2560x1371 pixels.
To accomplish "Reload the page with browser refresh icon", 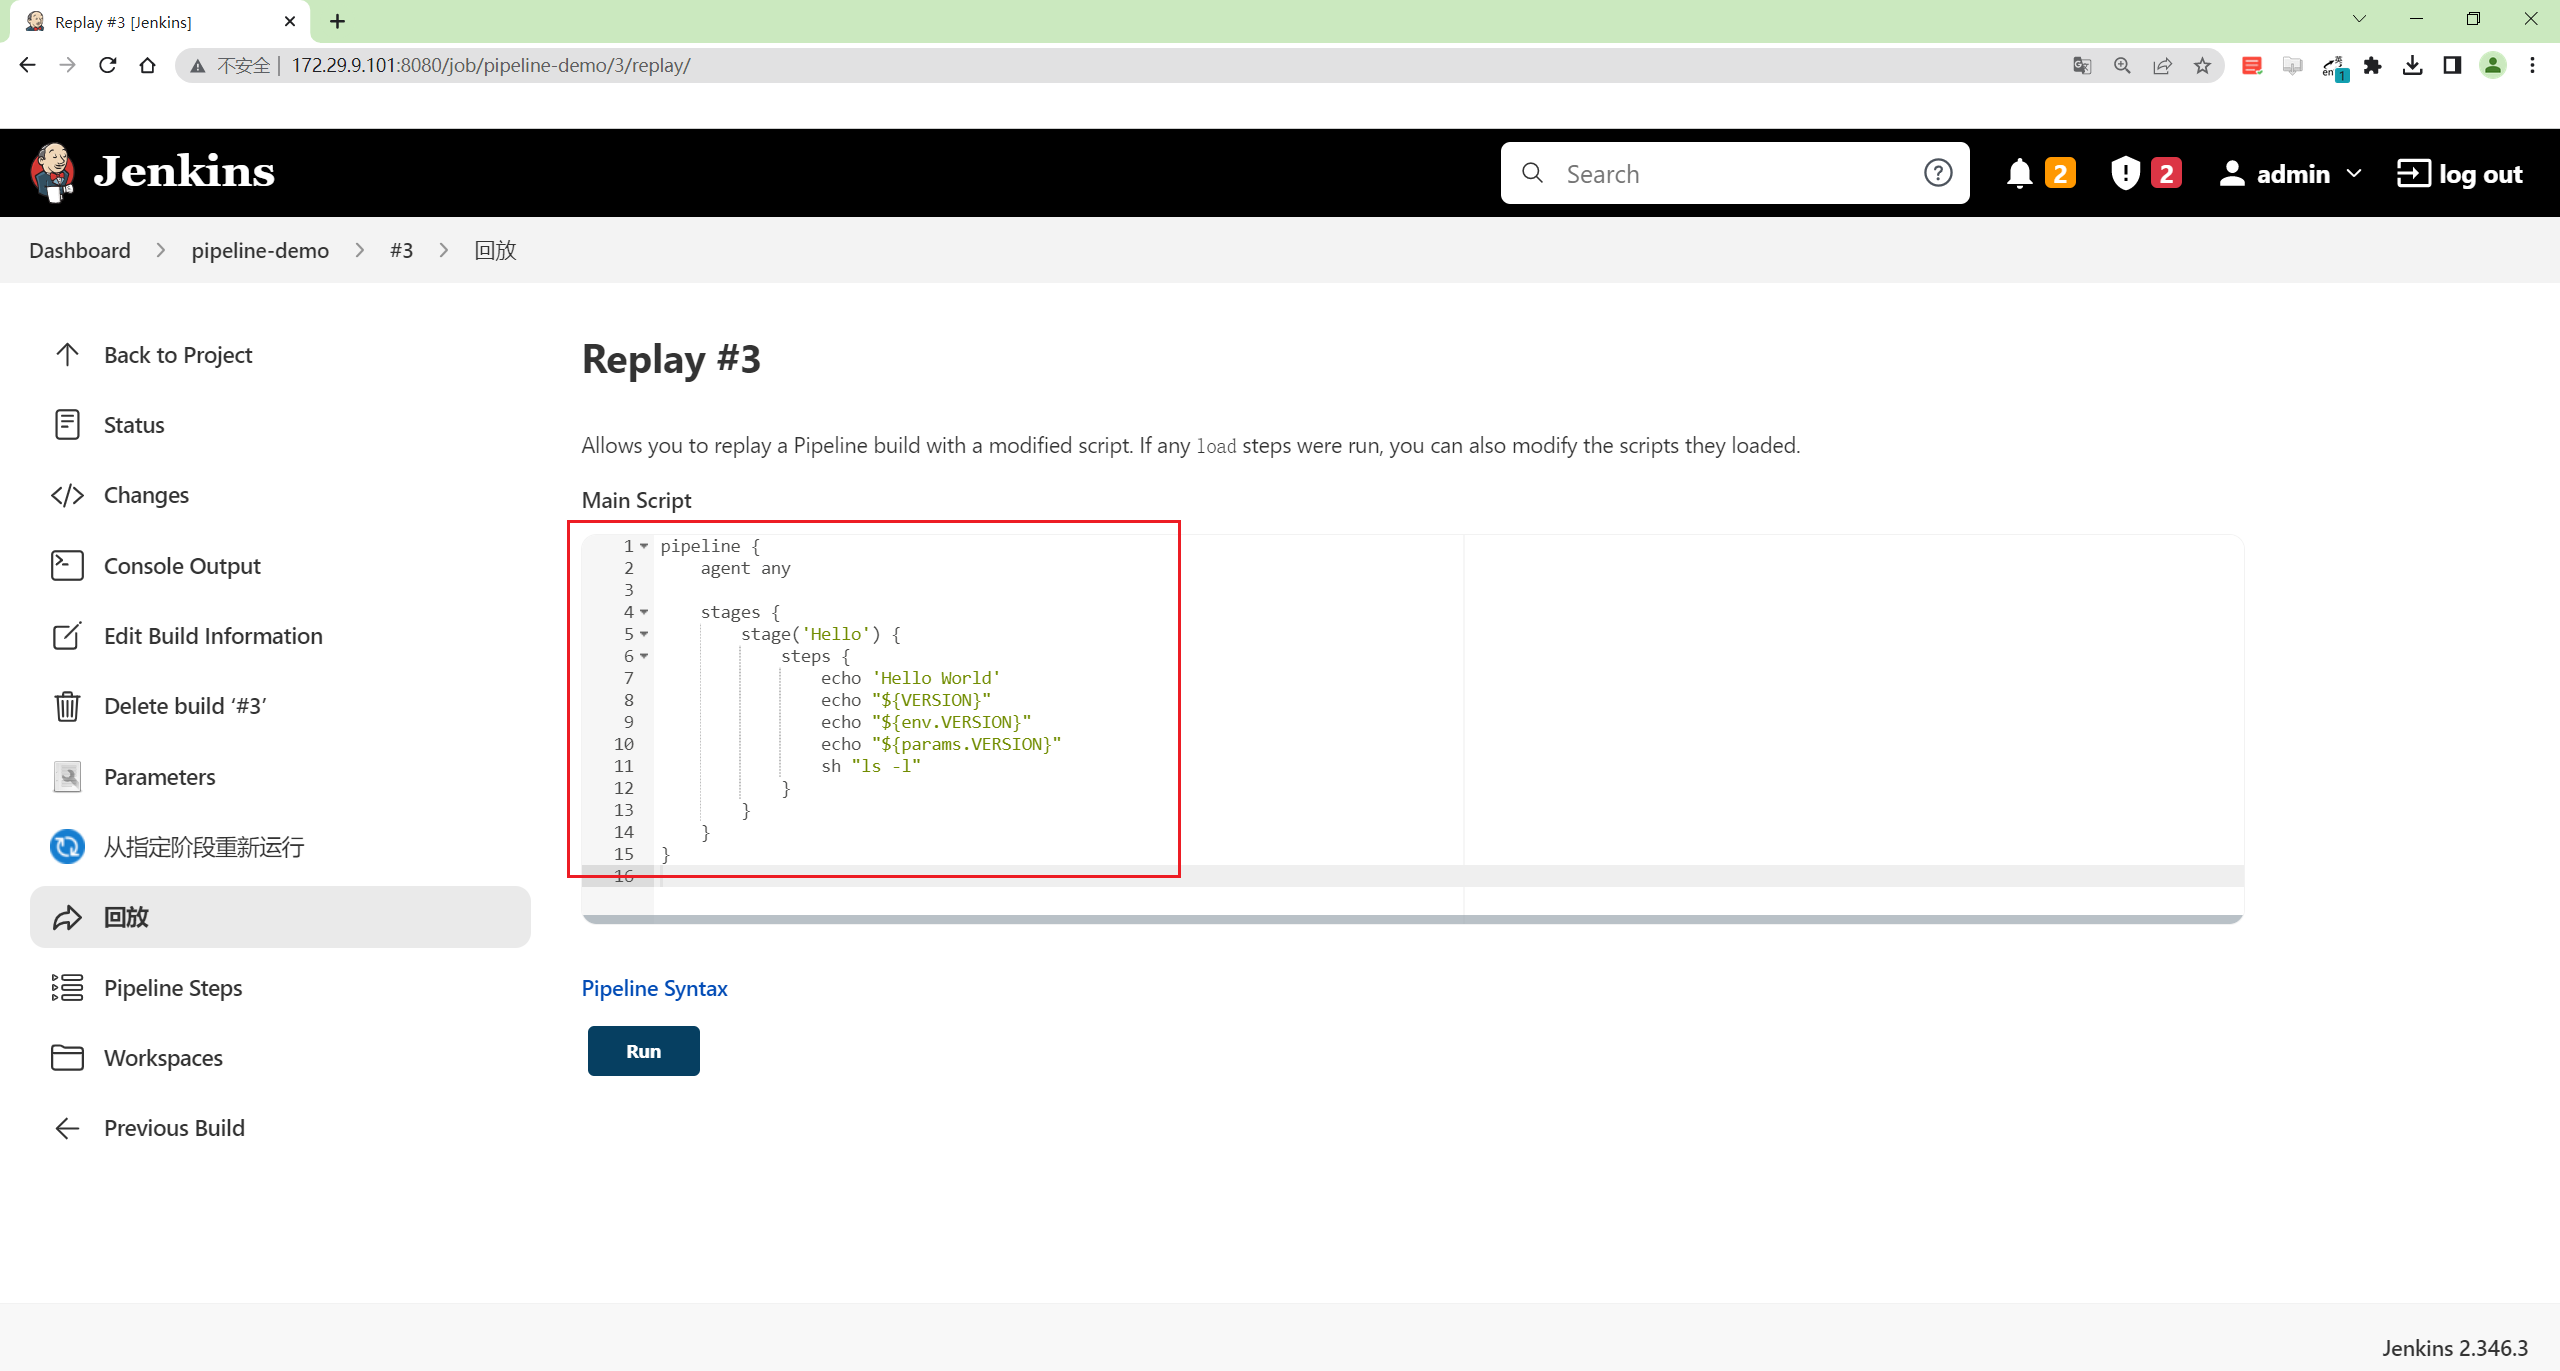I will 107,65.
